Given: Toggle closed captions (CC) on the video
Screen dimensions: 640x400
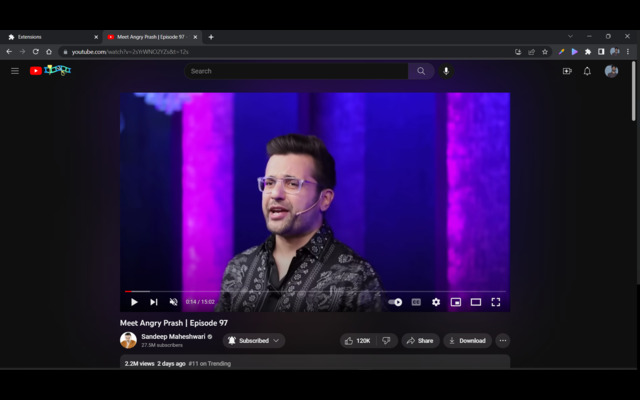Looking at the screenshot, I should coord(416,302).
